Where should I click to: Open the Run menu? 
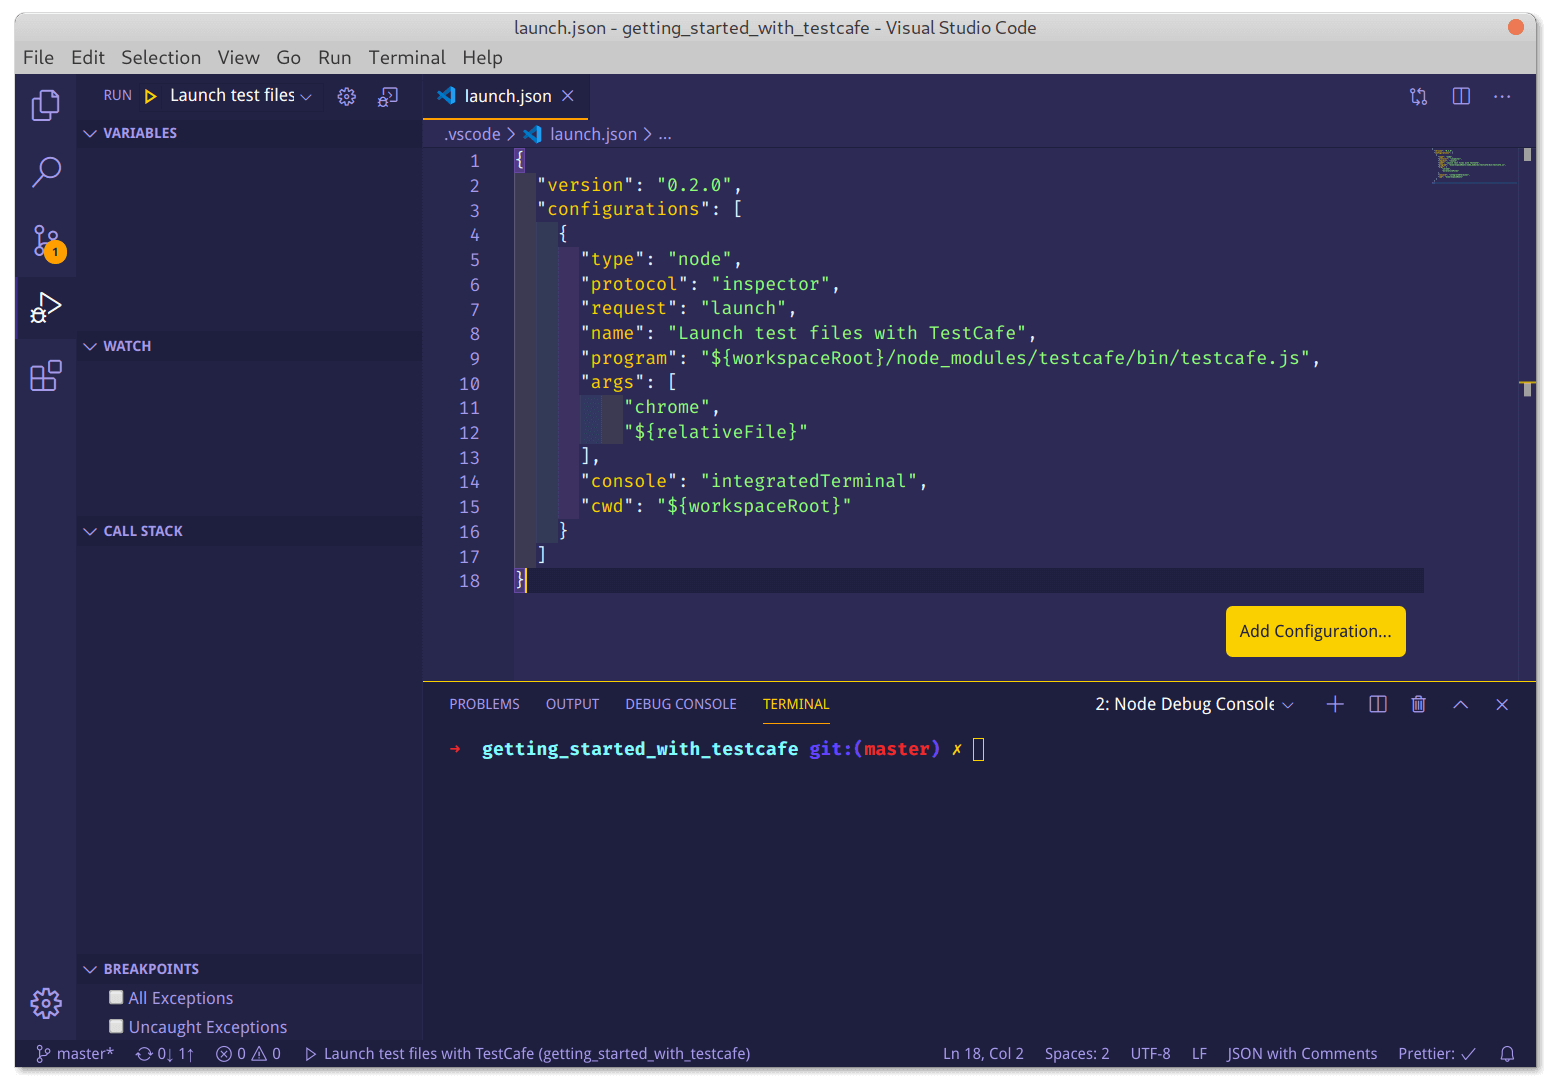pos(335,57)
